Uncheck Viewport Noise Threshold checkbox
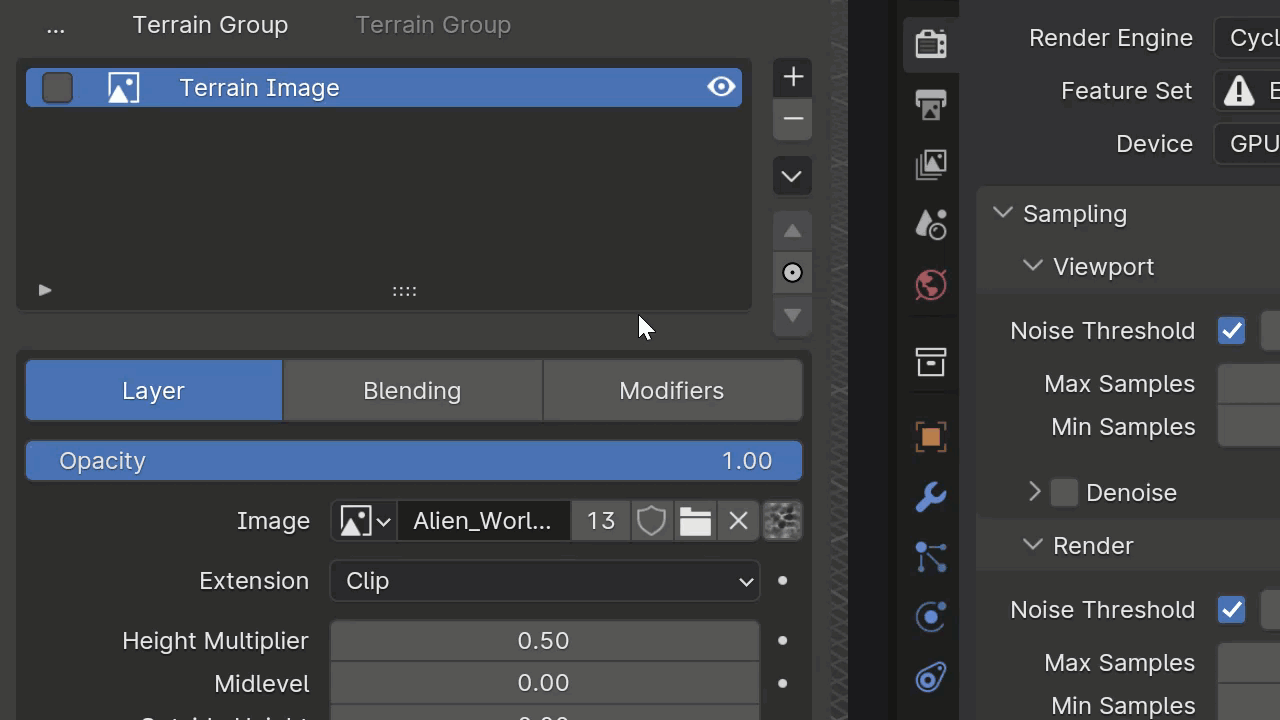 coord(1231,331)
